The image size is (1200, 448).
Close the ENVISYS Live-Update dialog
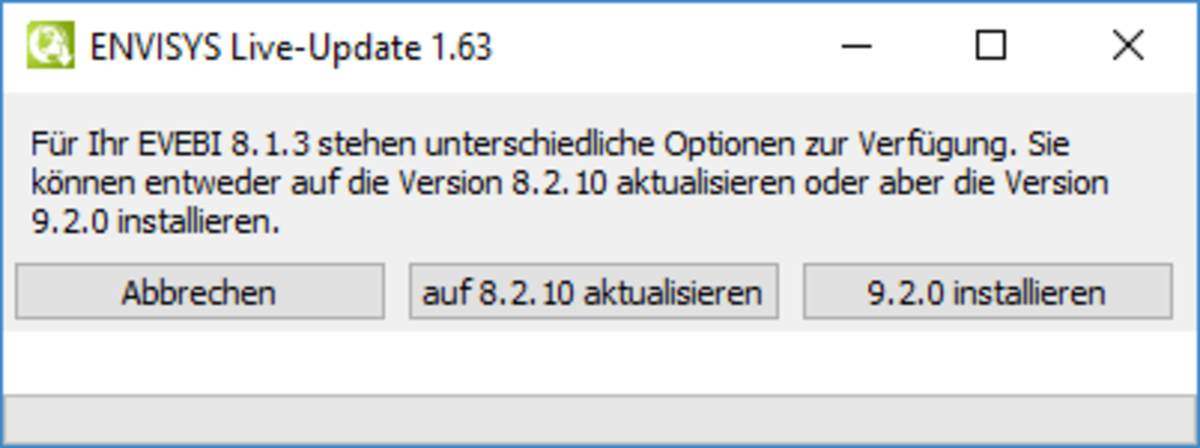tap(1128, 46)
